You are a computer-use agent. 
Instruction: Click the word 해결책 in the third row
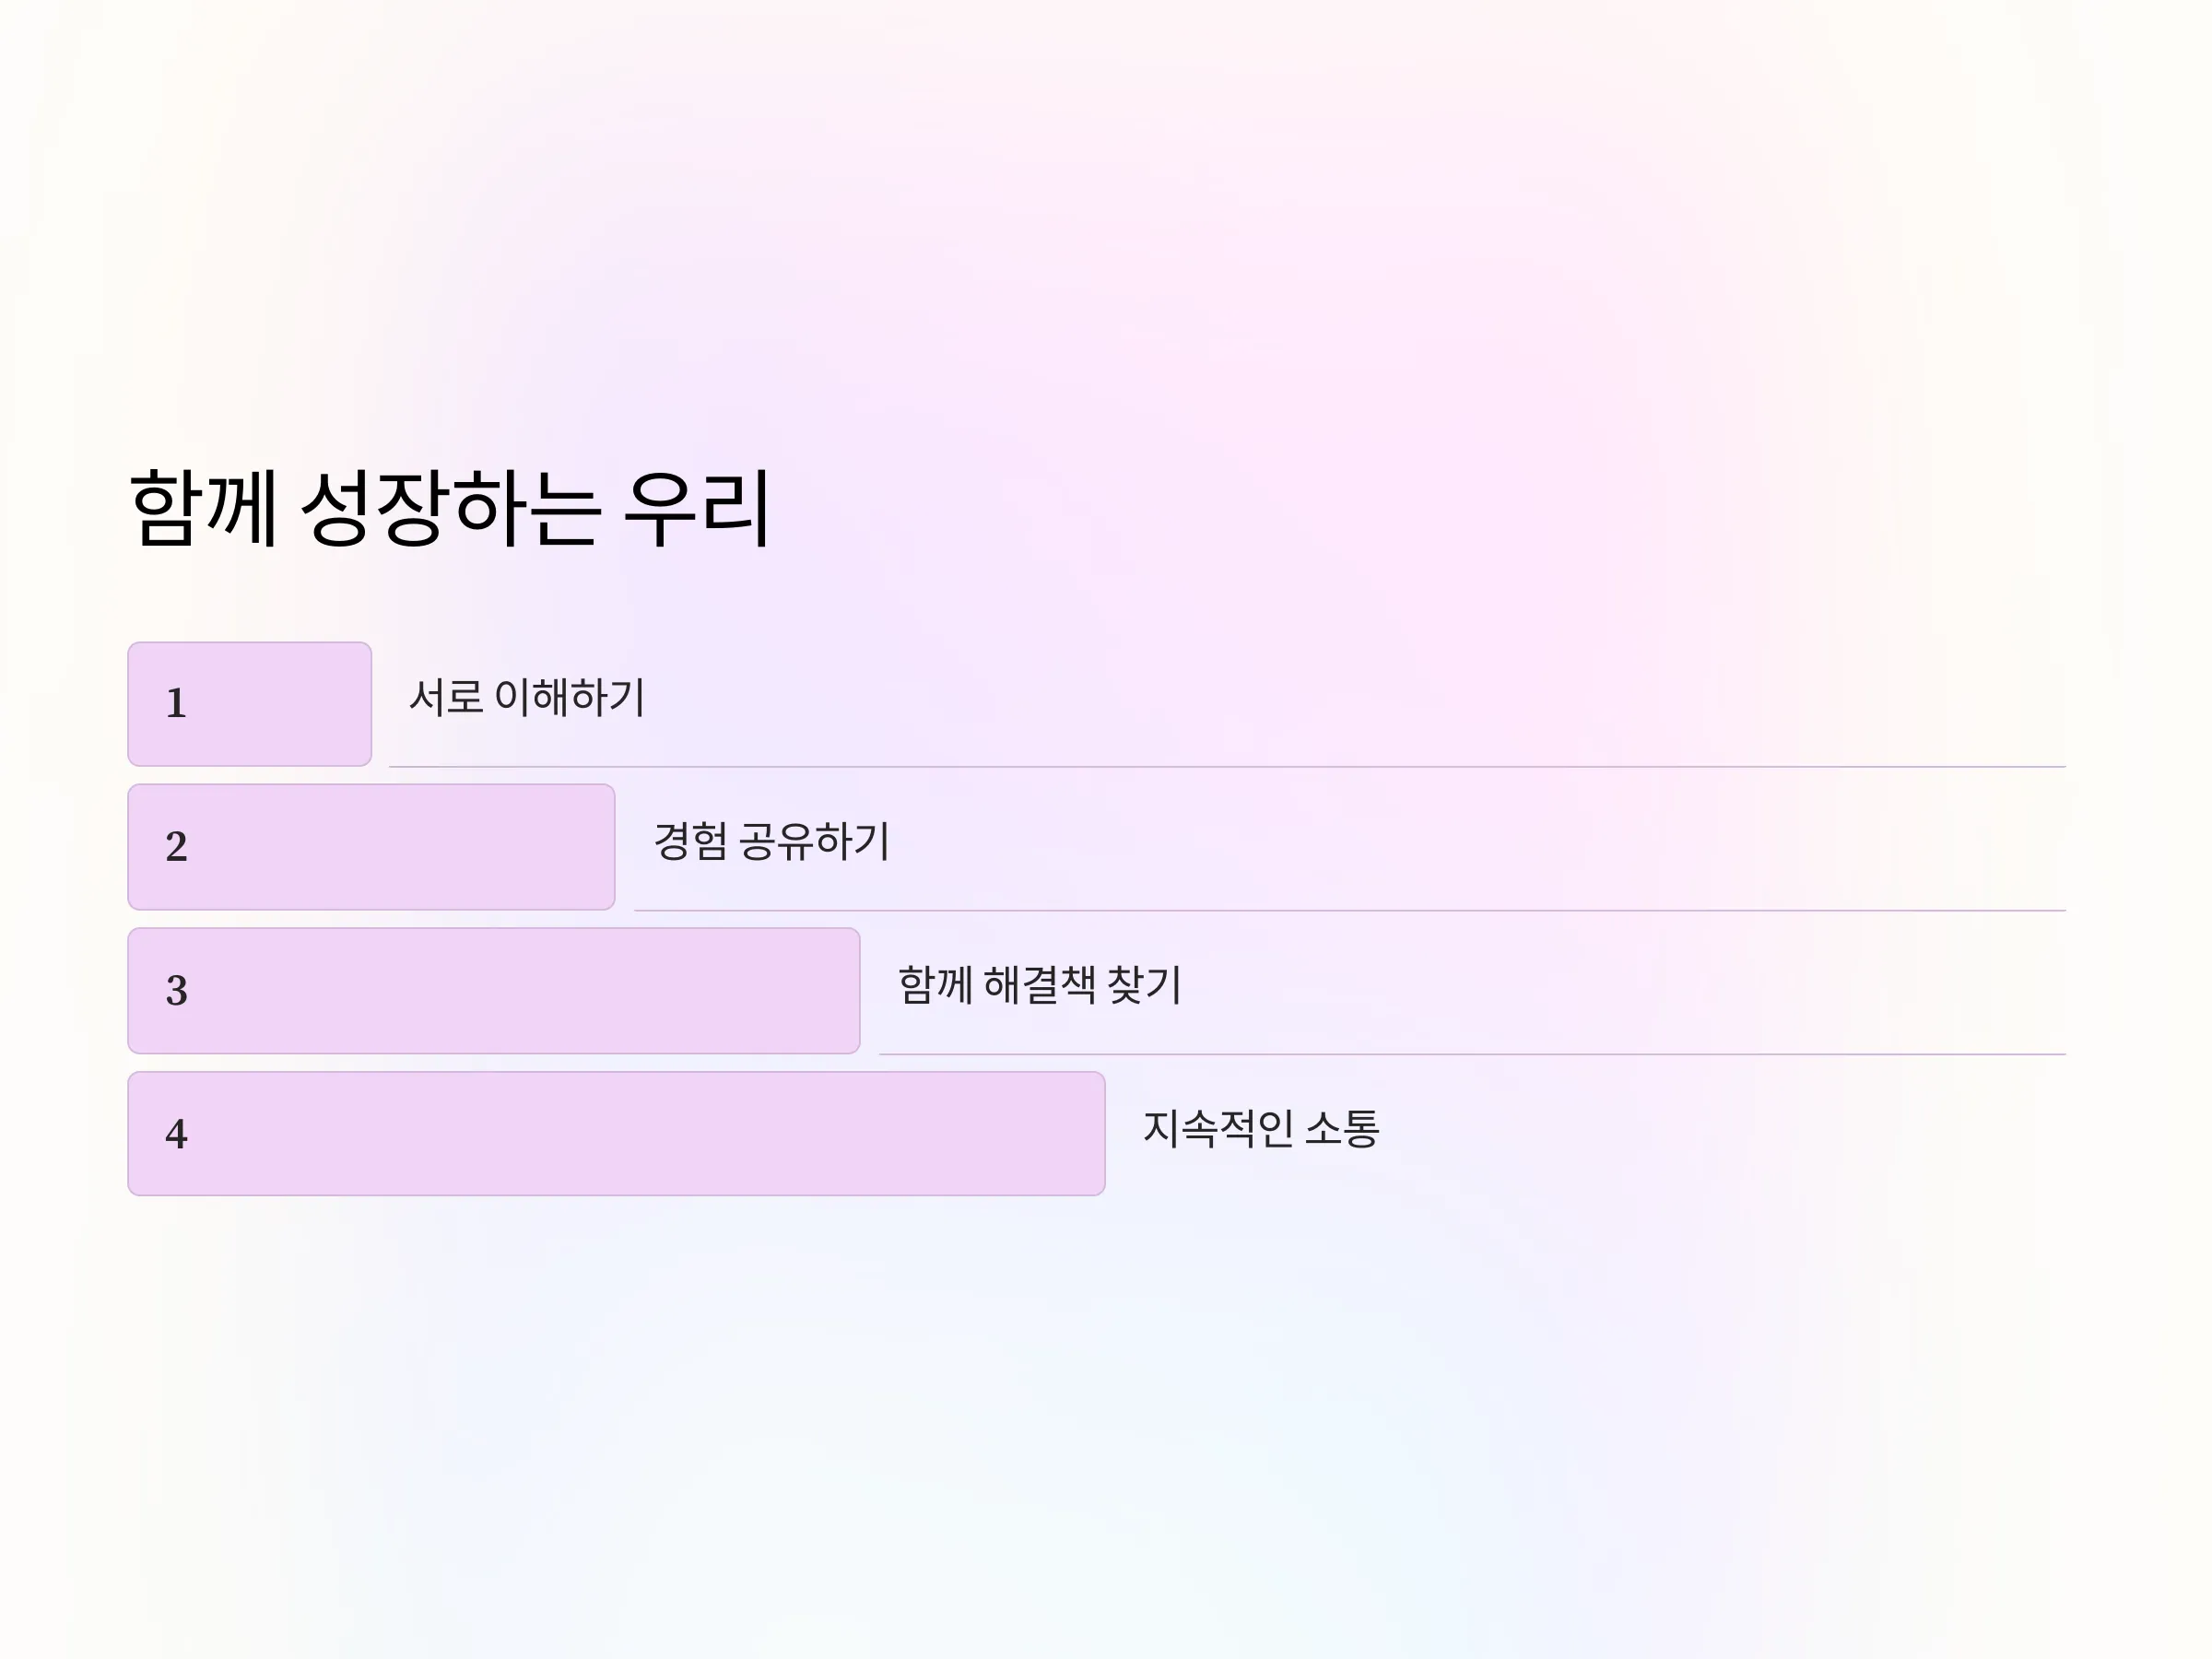(x=1040, y=985)
